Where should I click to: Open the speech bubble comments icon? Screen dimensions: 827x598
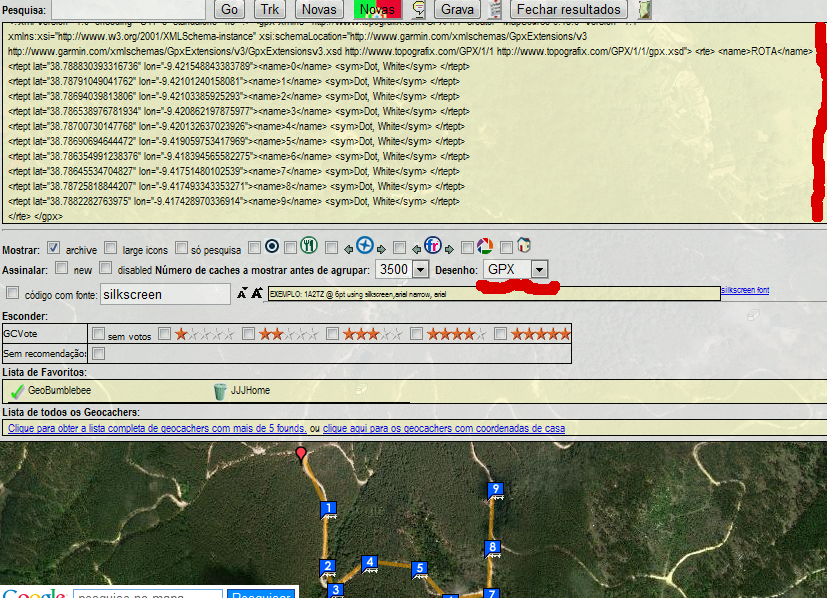pos(418,9)
